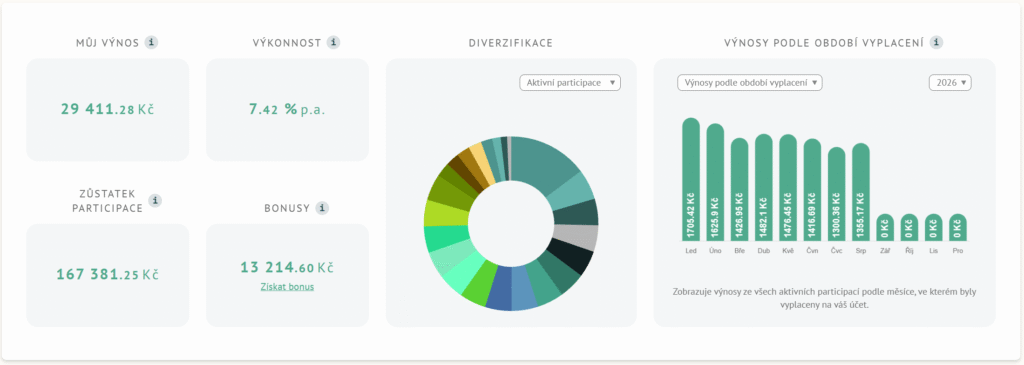The image size is (1024, 365).
Task: Click the Úno bar showing 1625.9 Kč
Action: pos(715,182)
